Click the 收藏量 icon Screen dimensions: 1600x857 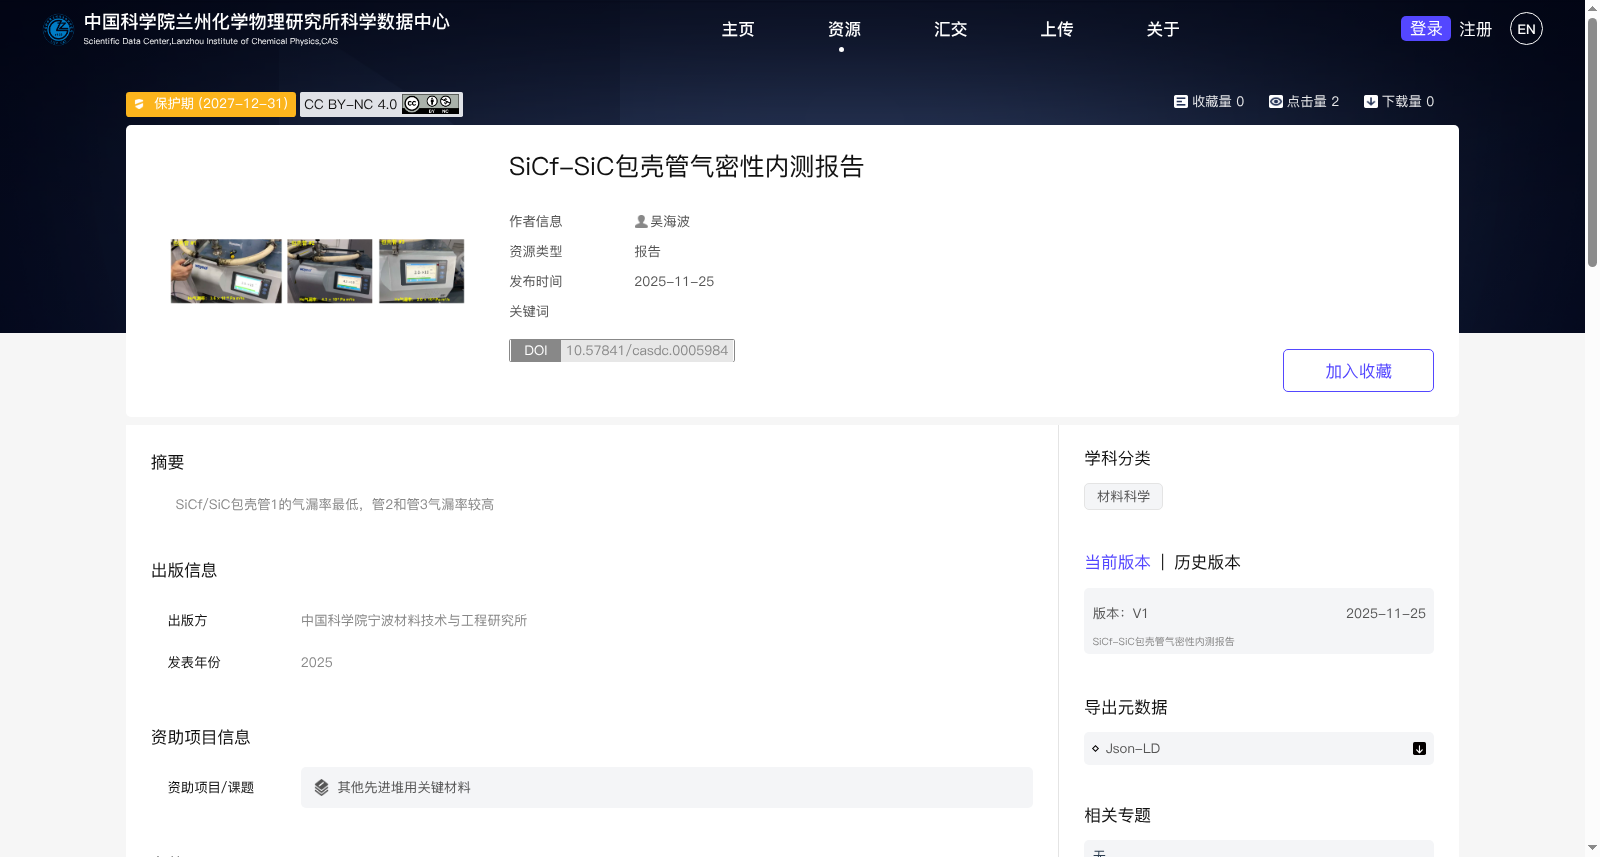pyautogui.click(x=1180, y=102)
